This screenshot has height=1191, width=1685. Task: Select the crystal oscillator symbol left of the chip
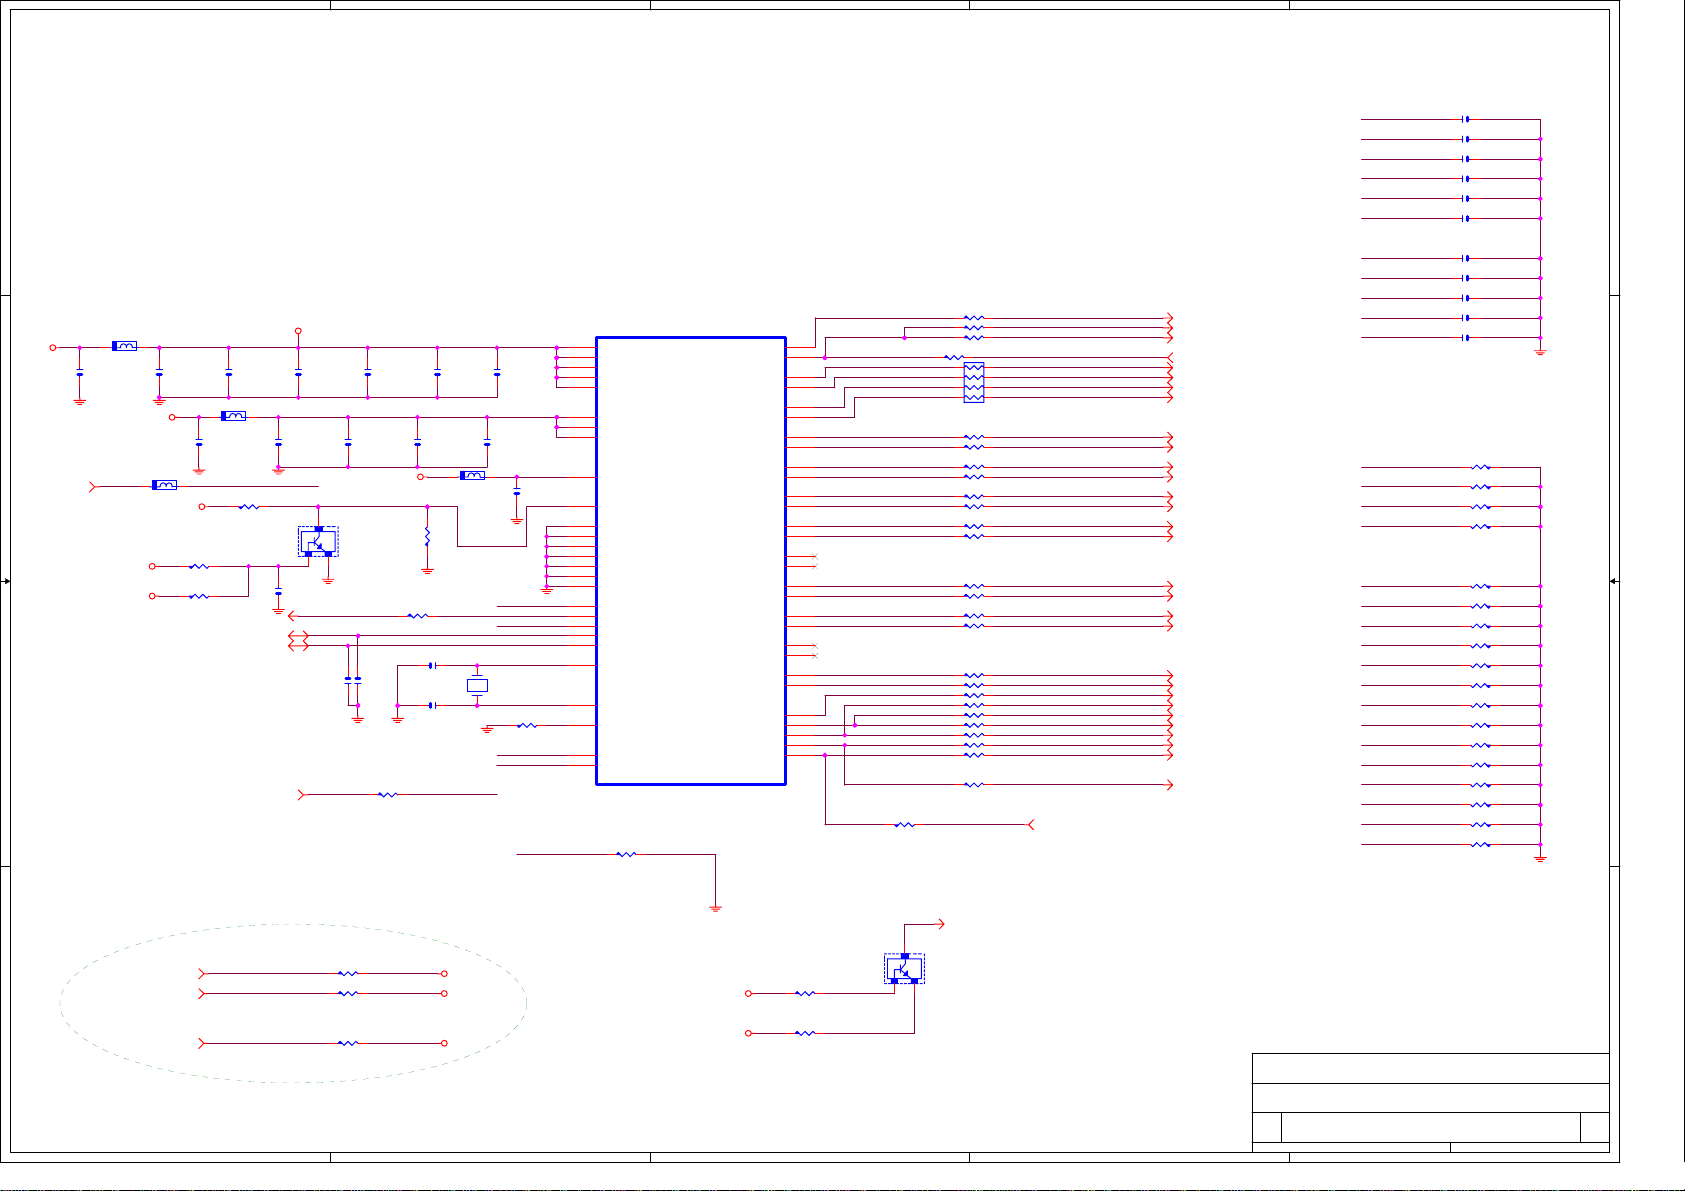pos(477,686)
